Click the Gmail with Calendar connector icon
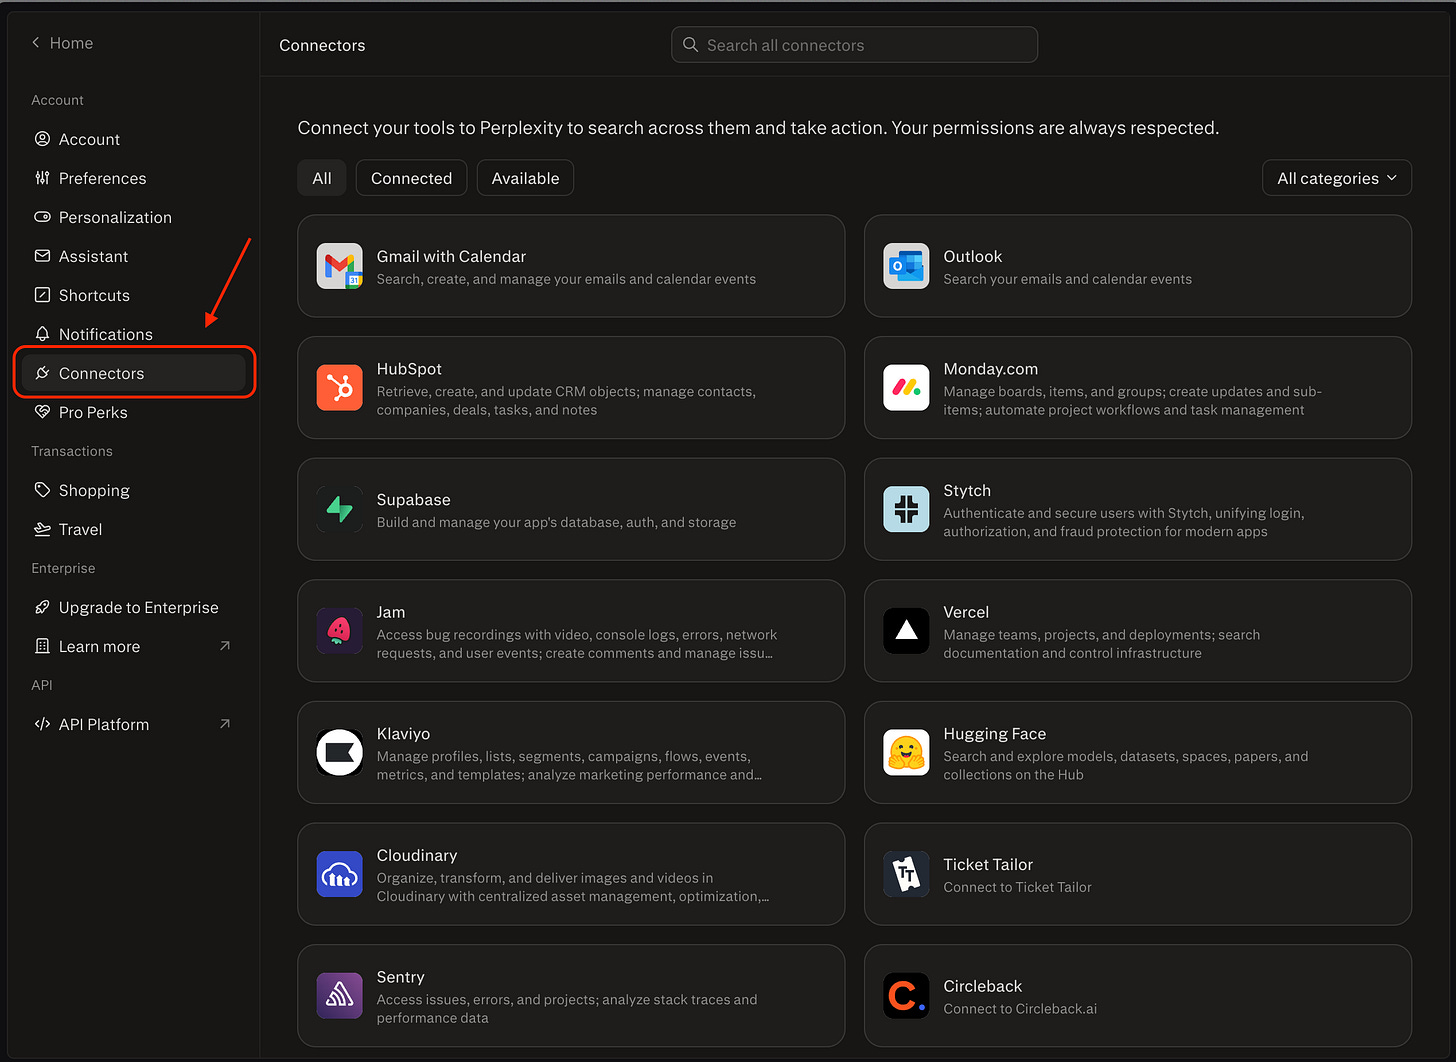This screenshot has width=1456, height=1062. 339,266
